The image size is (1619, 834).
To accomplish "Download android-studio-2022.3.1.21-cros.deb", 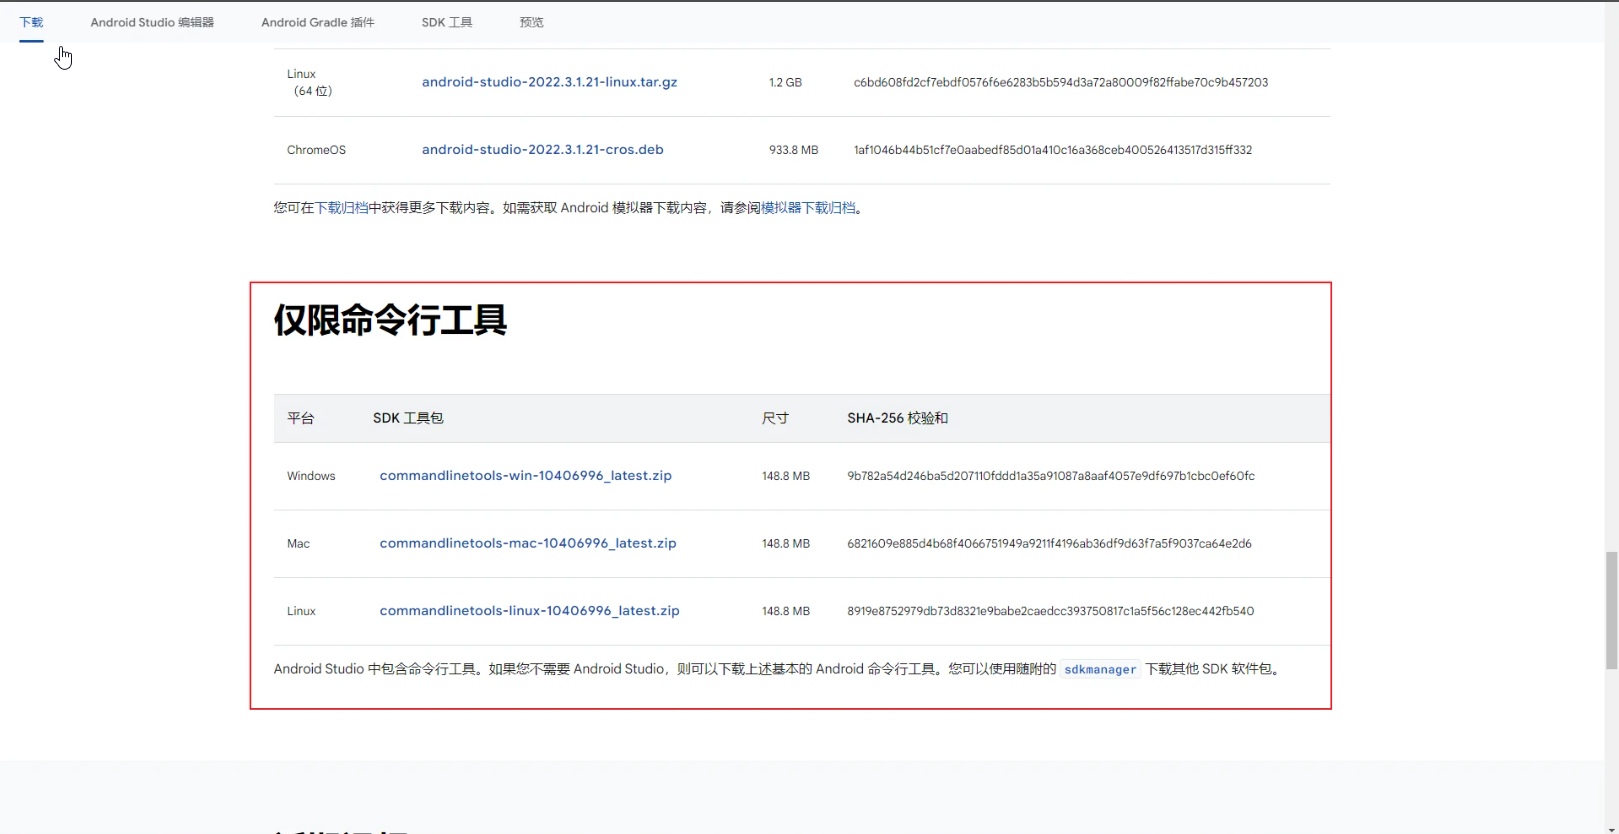I will [x=542, y=150].
